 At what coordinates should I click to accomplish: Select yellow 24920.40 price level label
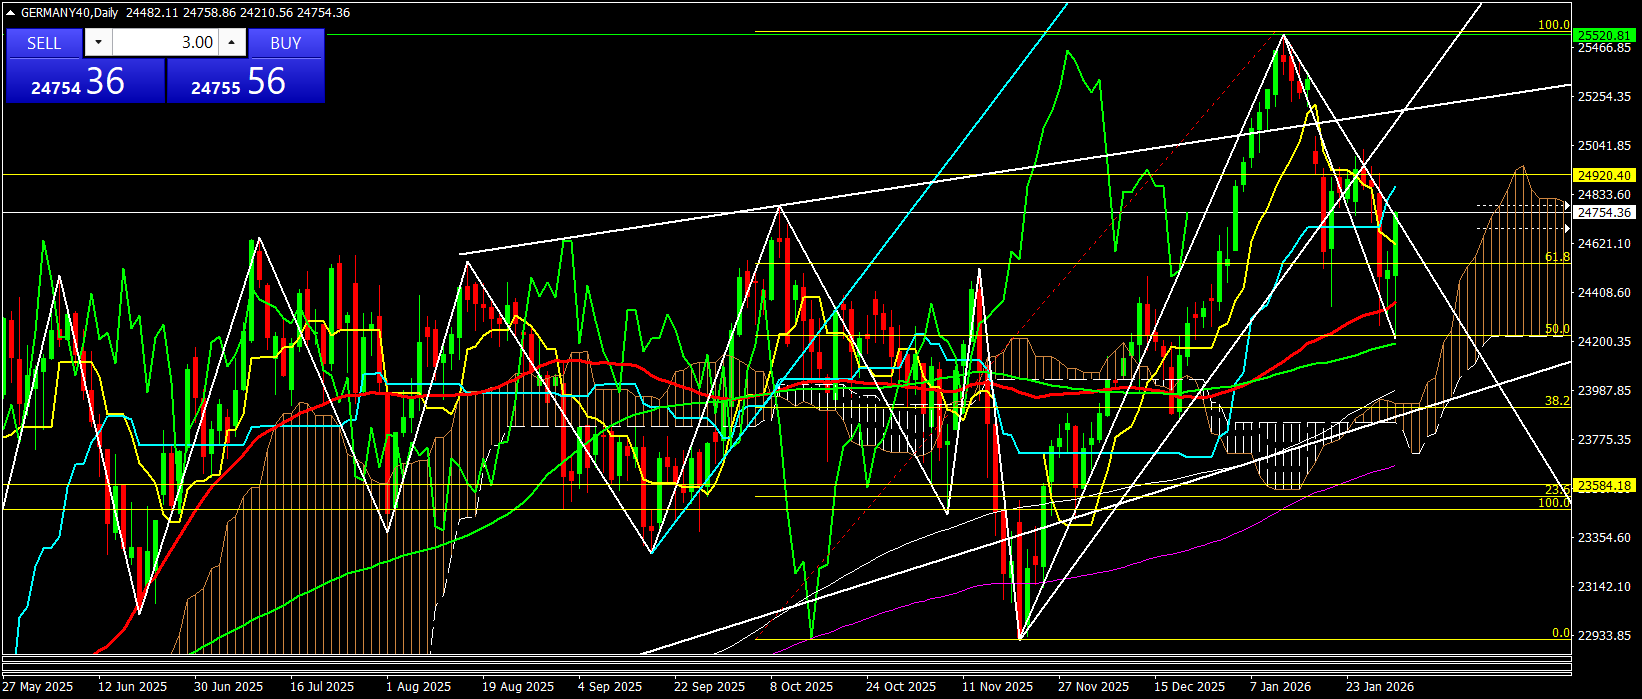[1604, 175]
